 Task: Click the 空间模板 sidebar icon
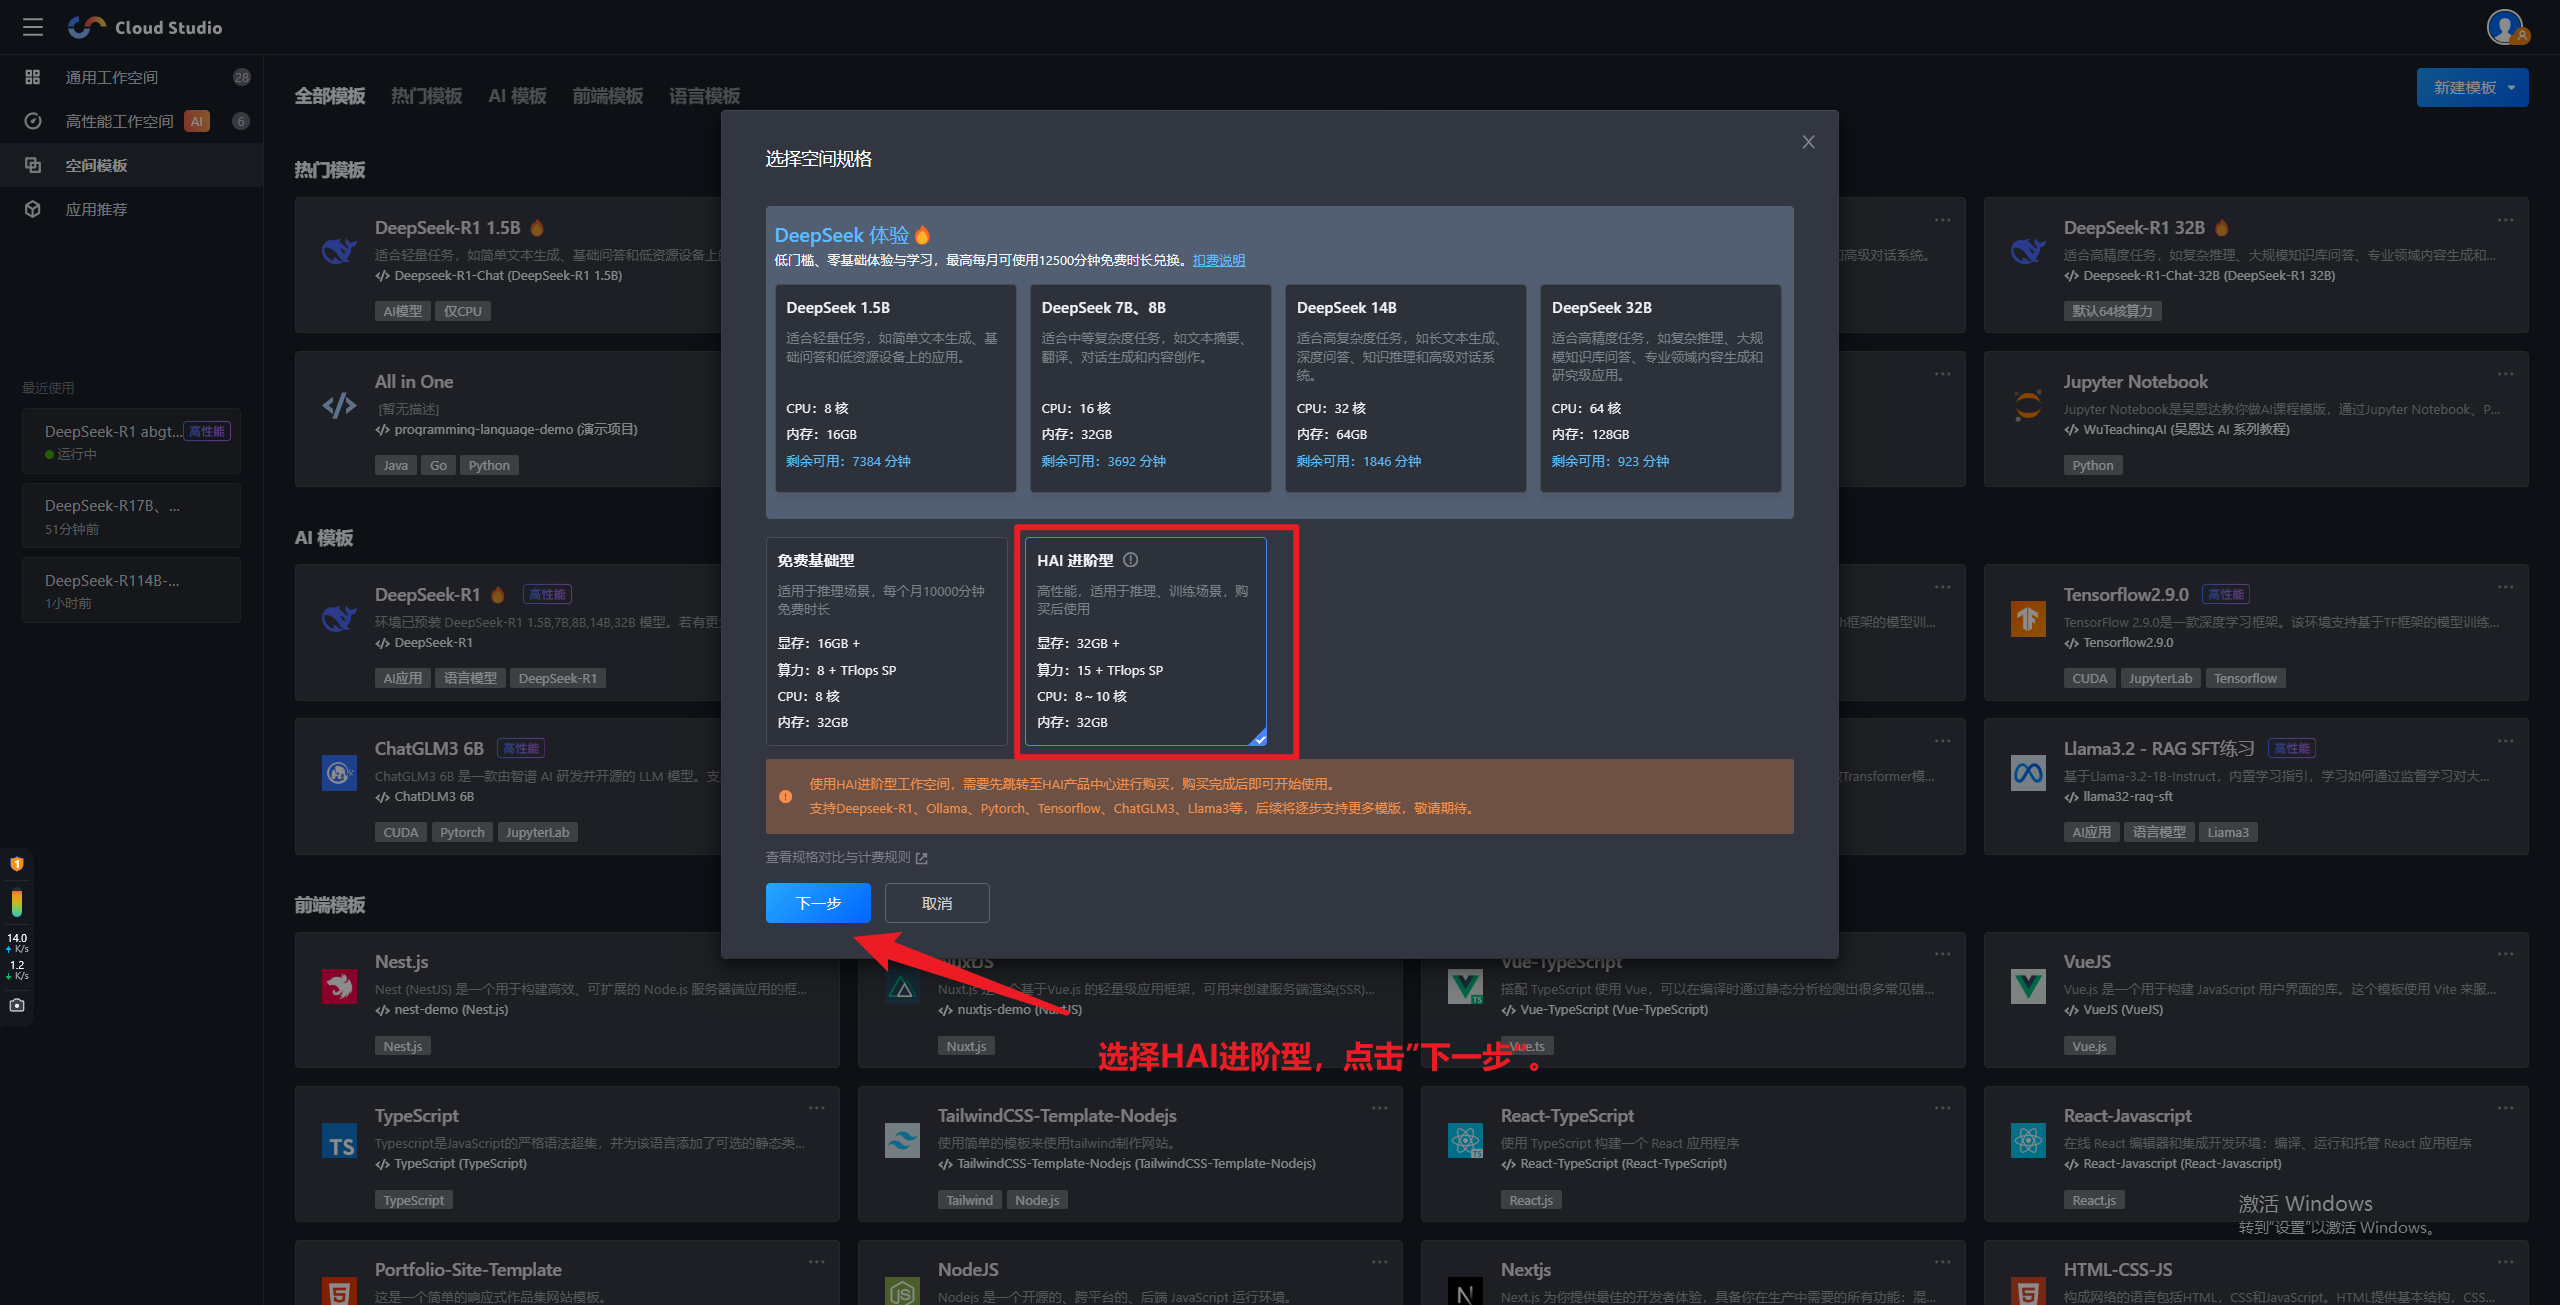(33, 165)
